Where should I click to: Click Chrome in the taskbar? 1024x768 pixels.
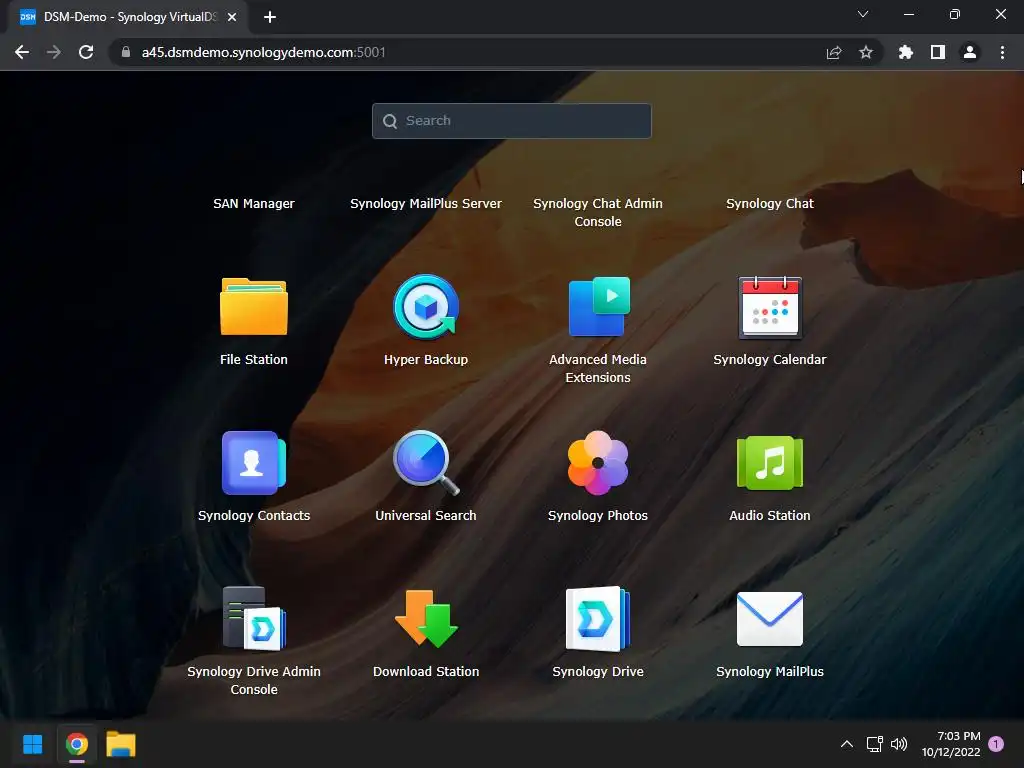[77, 744]
